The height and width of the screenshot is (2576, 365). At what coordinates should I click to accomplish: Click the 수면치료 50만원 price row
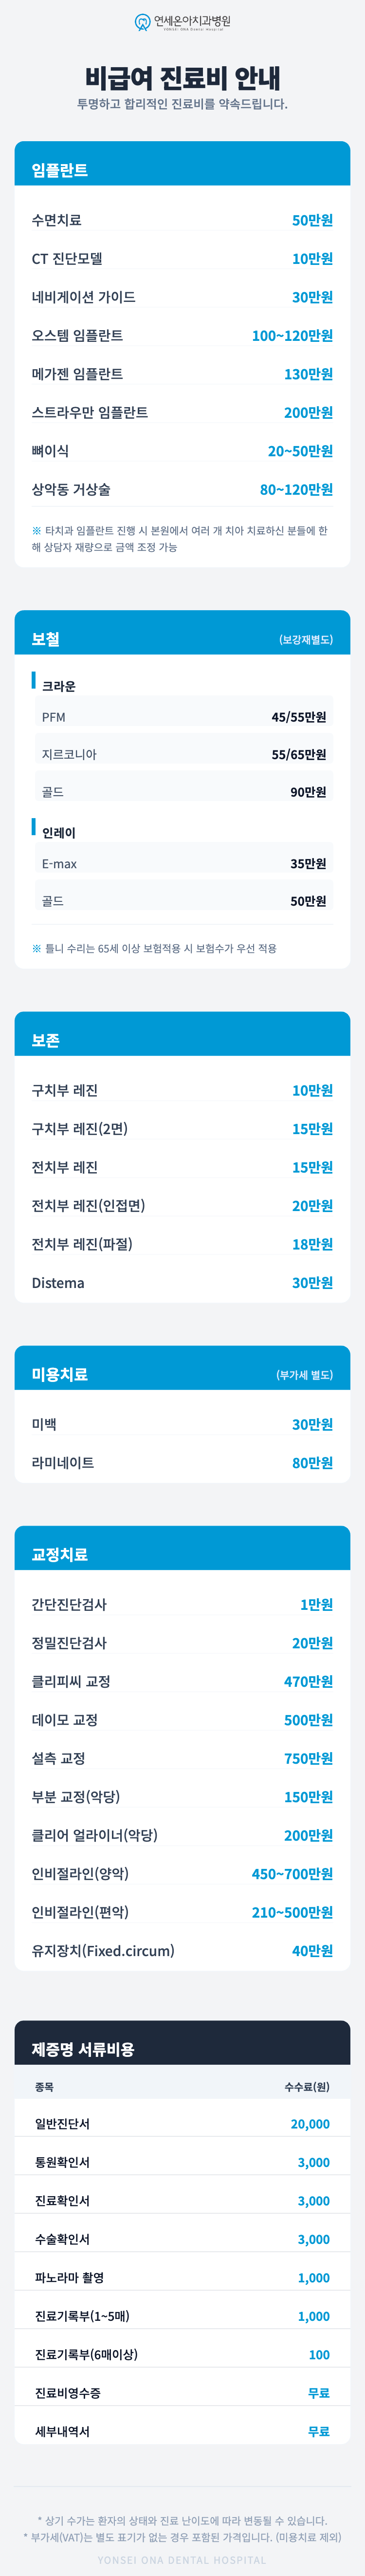[x=182, y=220]
